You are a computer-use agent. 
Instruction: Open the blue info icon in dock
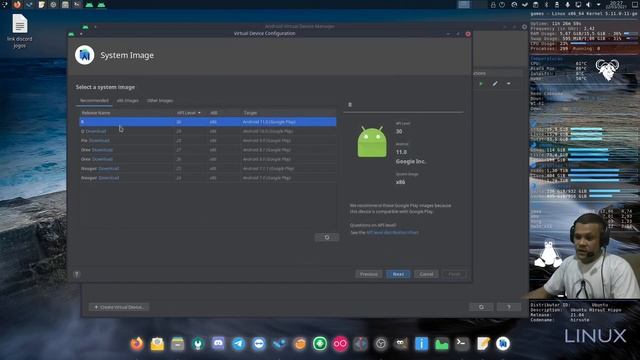[x=422, y=344]
